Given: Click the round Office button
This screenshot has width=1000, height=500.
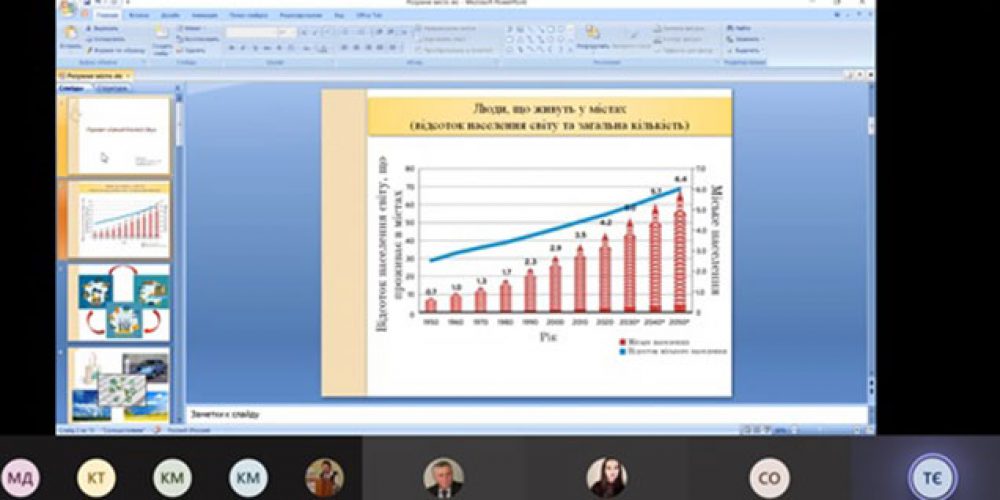Looking at the screenshot, I should tap(68, 8).
